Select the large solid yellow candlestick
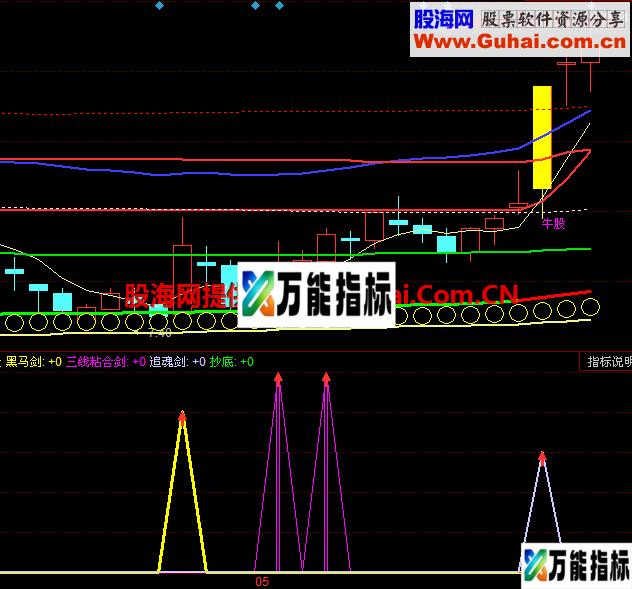Image resolution: width=632 pixels, height=589 pixels. click(x=542, y=137)
